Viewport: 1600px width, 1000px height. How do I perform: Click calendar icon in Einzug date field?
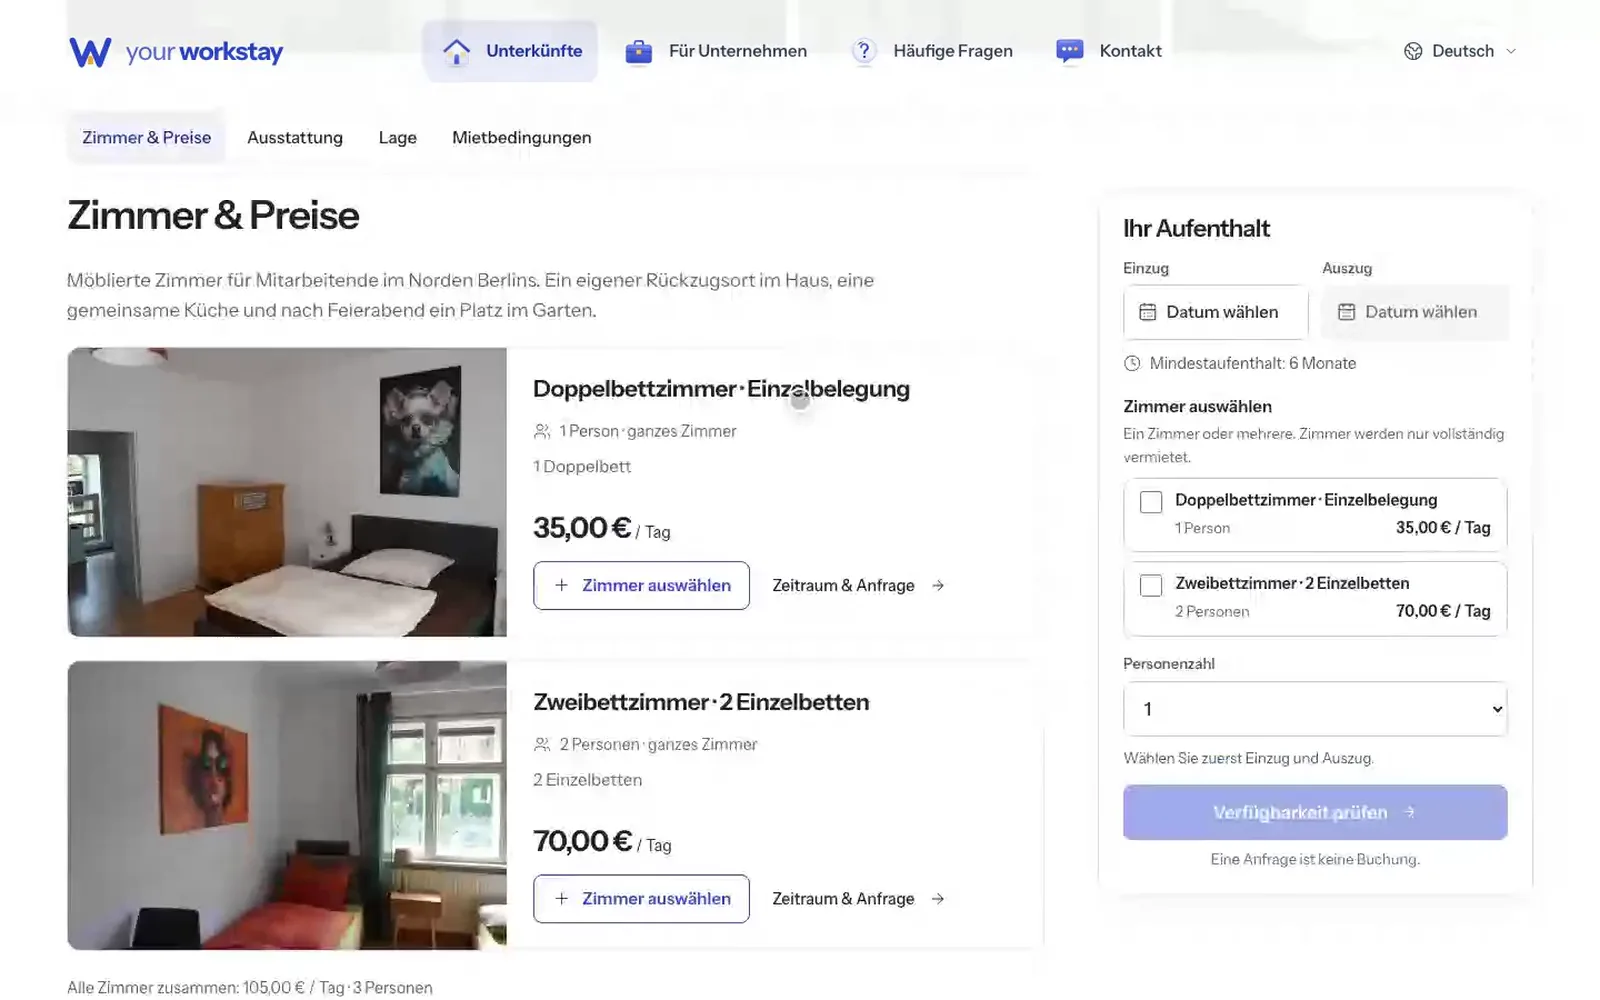[1148, 312]
